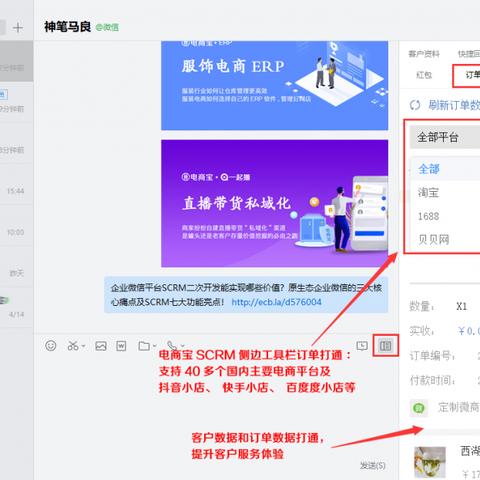Click the 神笔马良 contact name
Image resolution: width=480 pixels, height=480 pixels.
coord(67,27)
